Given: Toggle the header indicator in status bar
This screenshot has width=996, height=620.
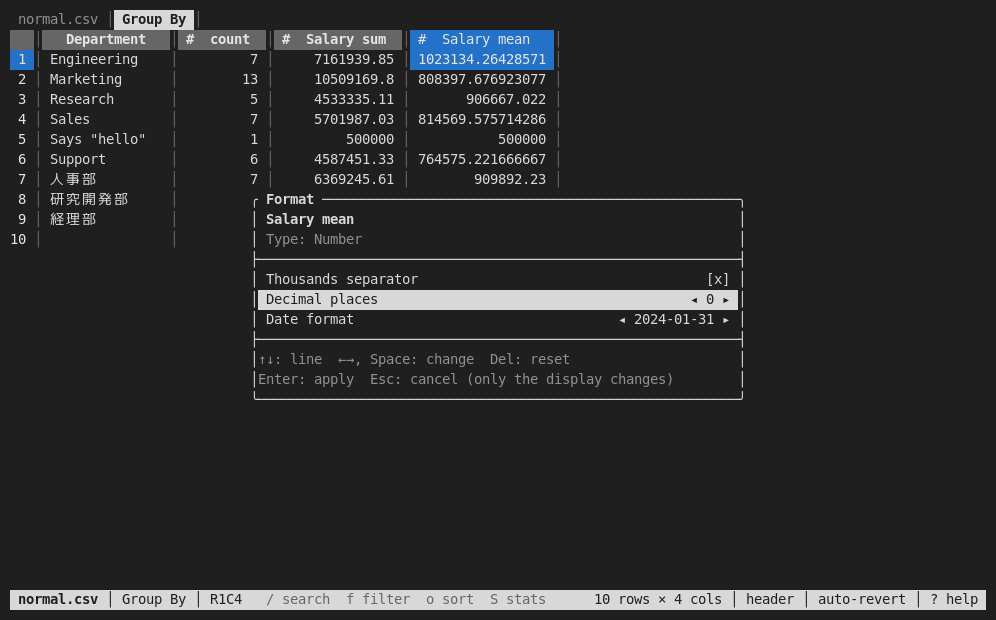Looking at the screenshot, I should (x=770, y=600).
